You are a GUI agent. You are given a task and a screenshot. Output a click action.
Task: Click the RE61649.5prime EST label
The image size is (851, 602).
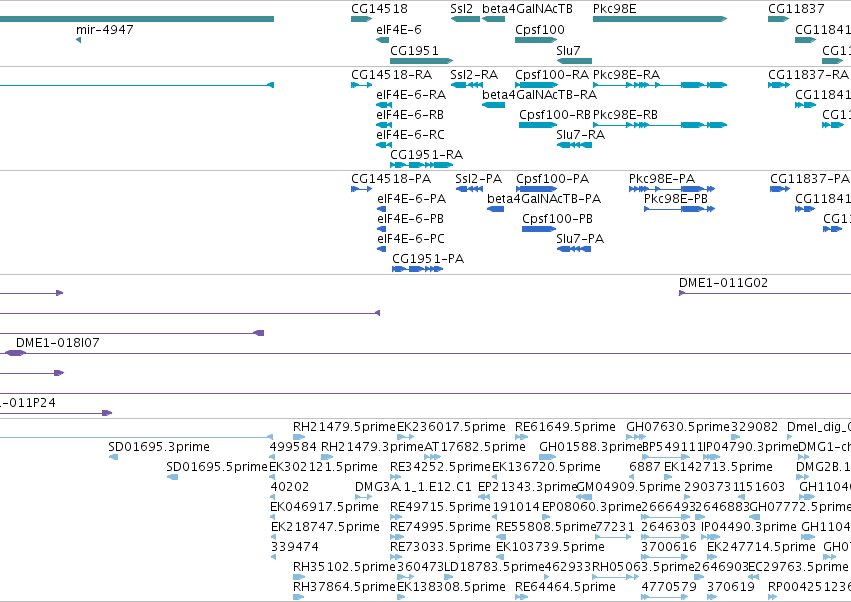point(566,427)
